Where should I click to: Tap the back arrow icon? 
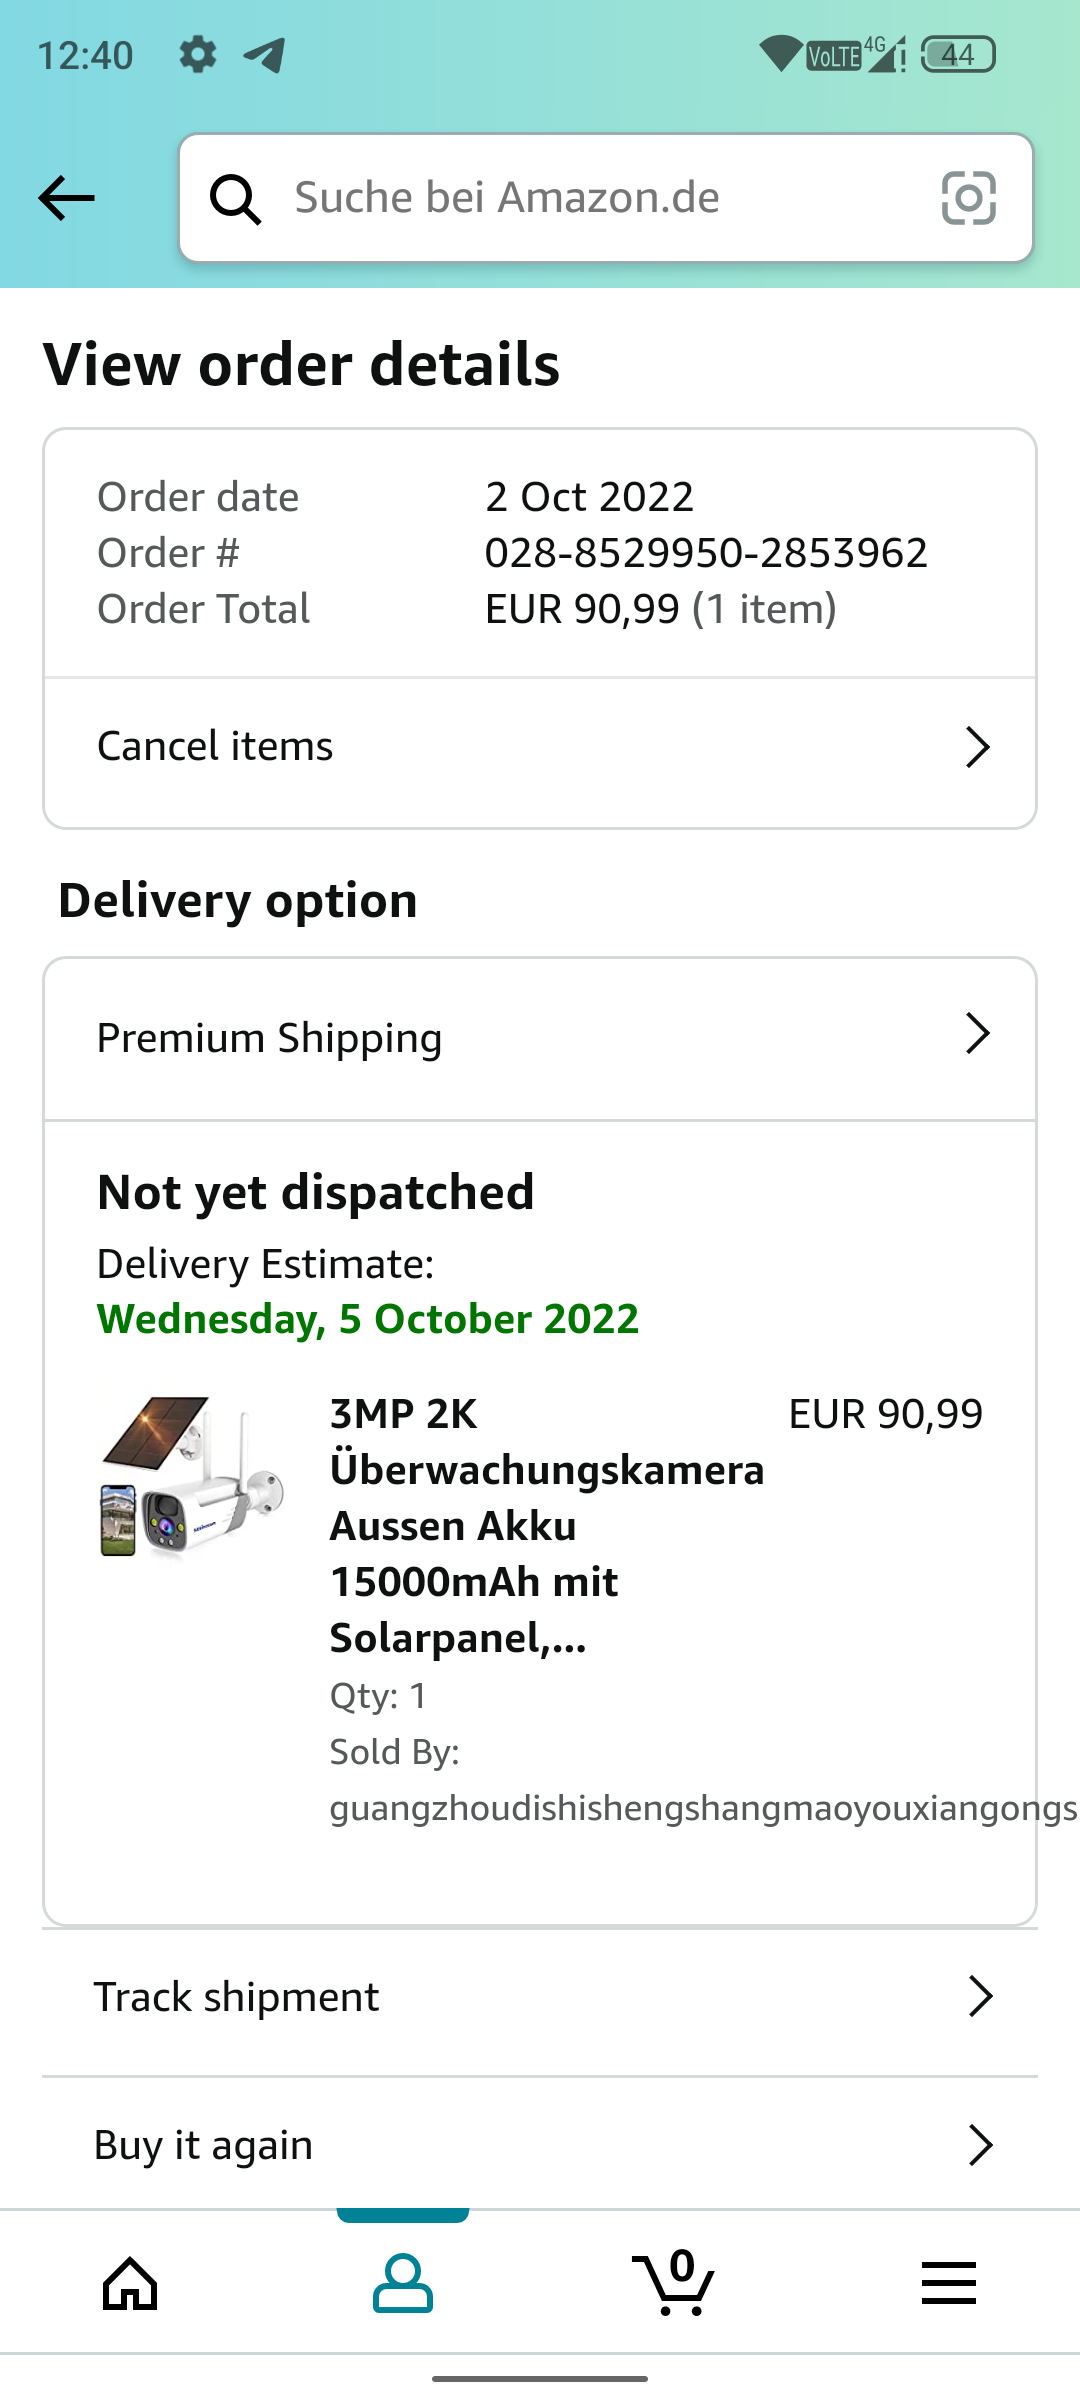point(66,198)
